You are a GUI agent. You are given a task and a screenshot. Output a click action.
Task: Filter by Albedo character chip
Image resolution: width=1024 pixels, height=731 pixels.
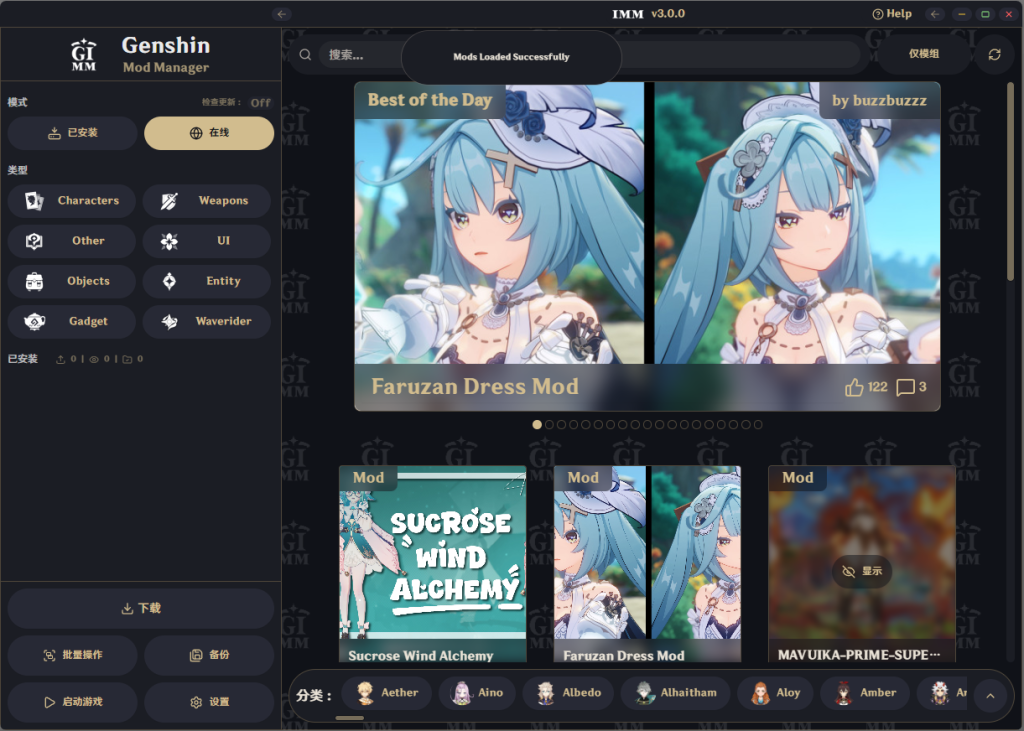coord(569,693)
